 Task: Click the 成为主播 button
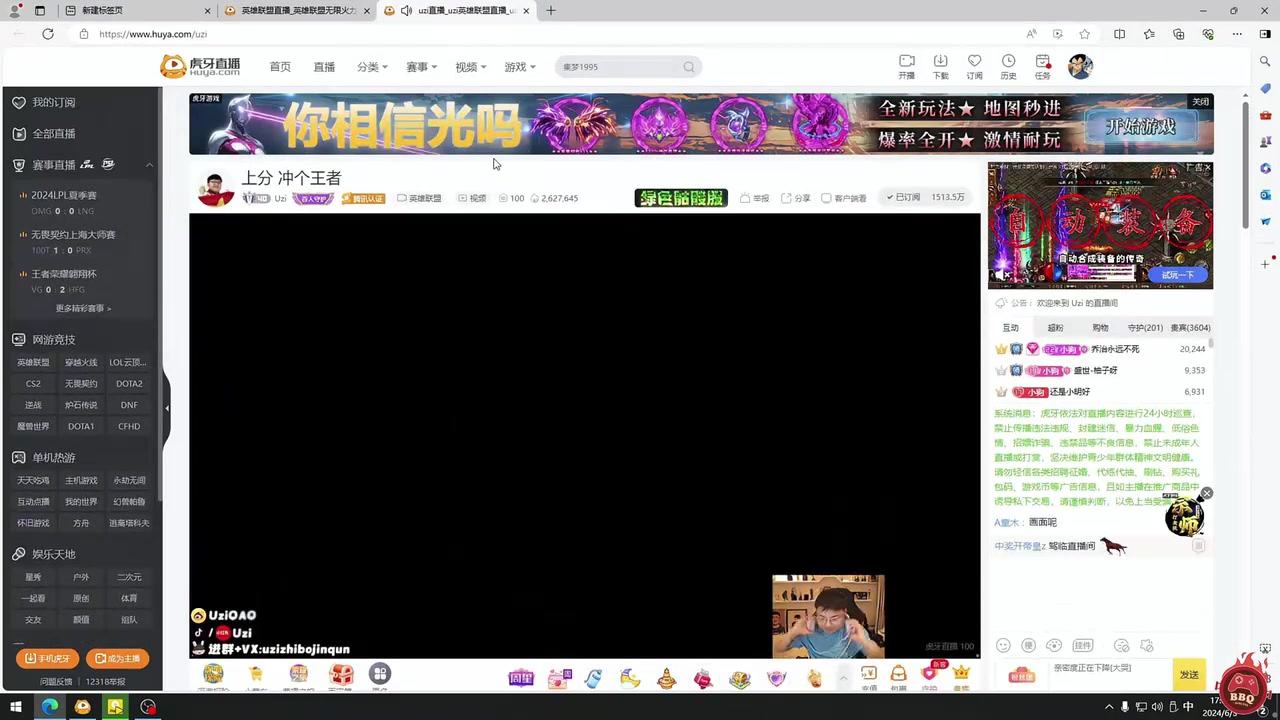pyautogui.click(x=117, y=658)
